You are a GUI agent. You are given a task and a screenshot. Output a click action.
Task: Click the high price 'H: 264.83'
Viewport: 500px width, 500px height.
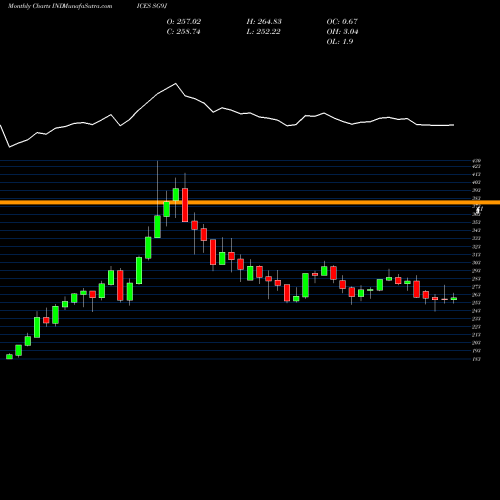click(264, 22)
